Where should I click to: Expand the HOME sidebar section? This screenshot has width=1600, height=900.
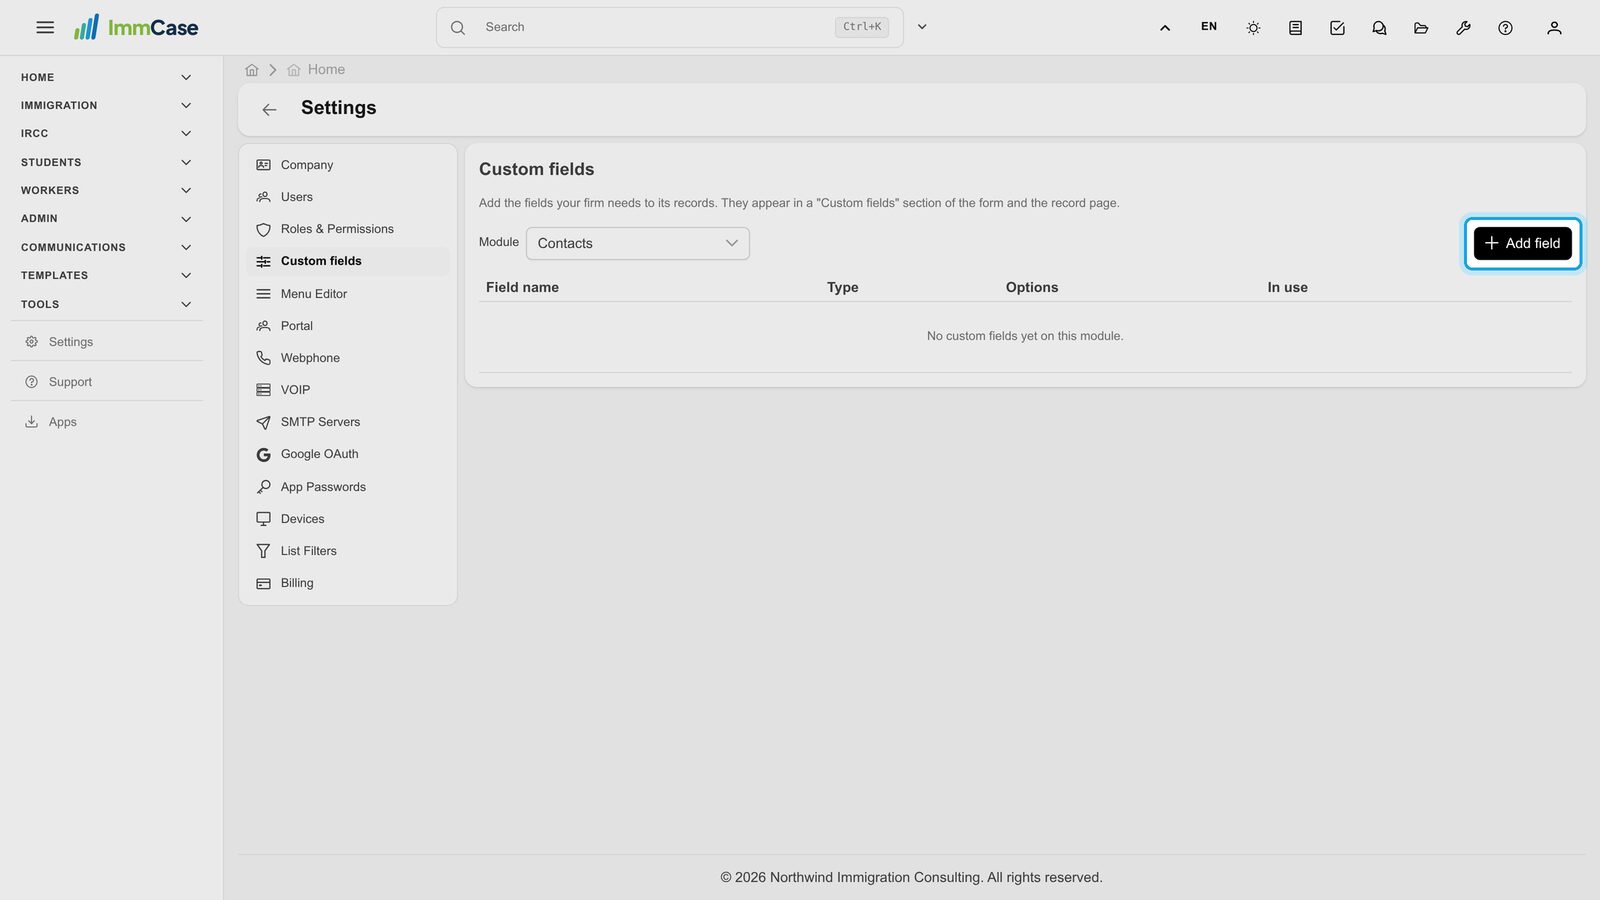tap(106, 77)
